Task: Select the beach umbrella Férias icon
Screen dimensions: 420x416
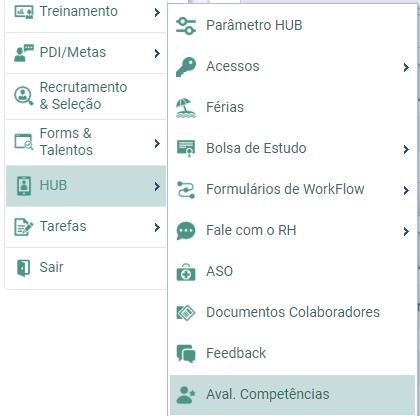Action: pyautogui.click(x=186, y=108)
